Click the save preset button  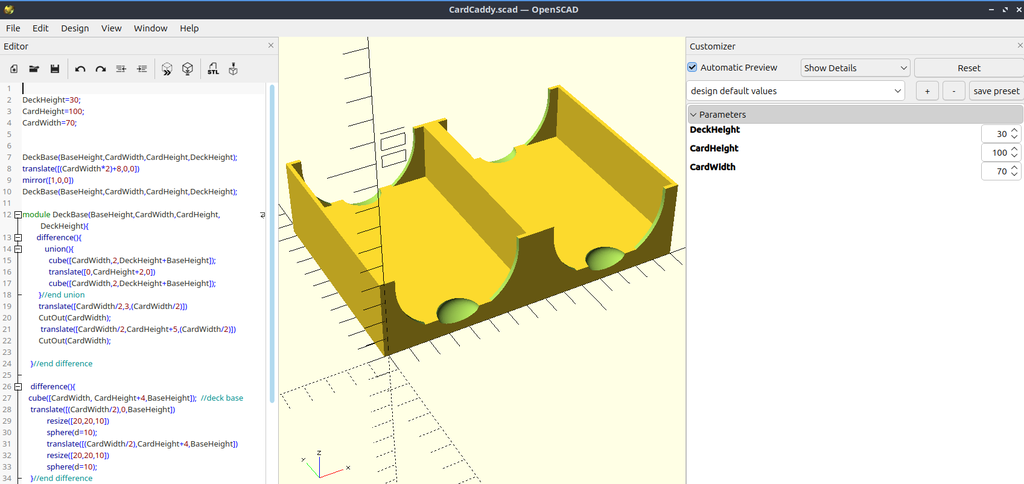(996, 91)
